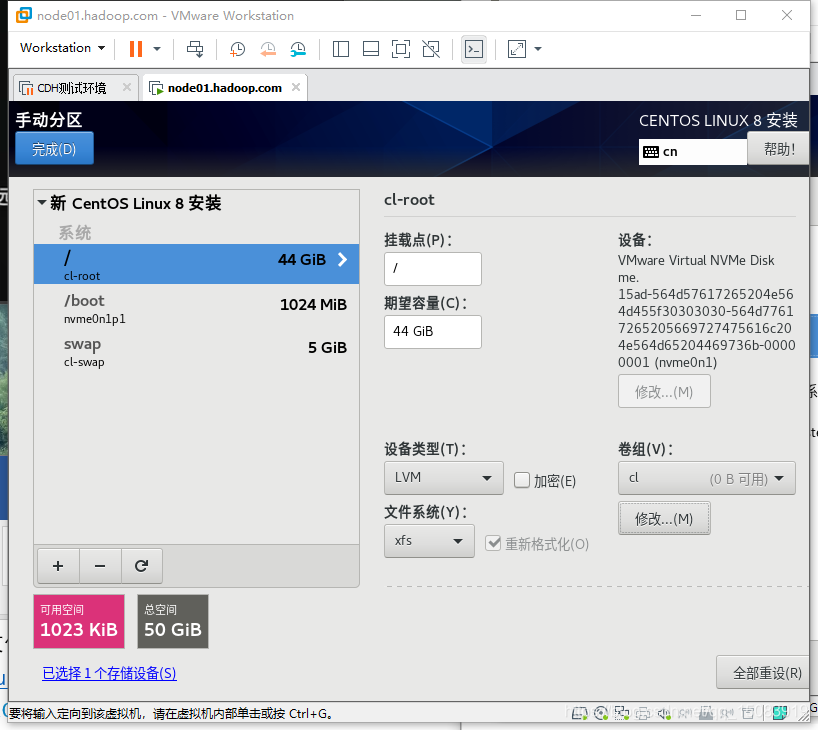Open the power options dropdown arrow

(x=157, y=49)
